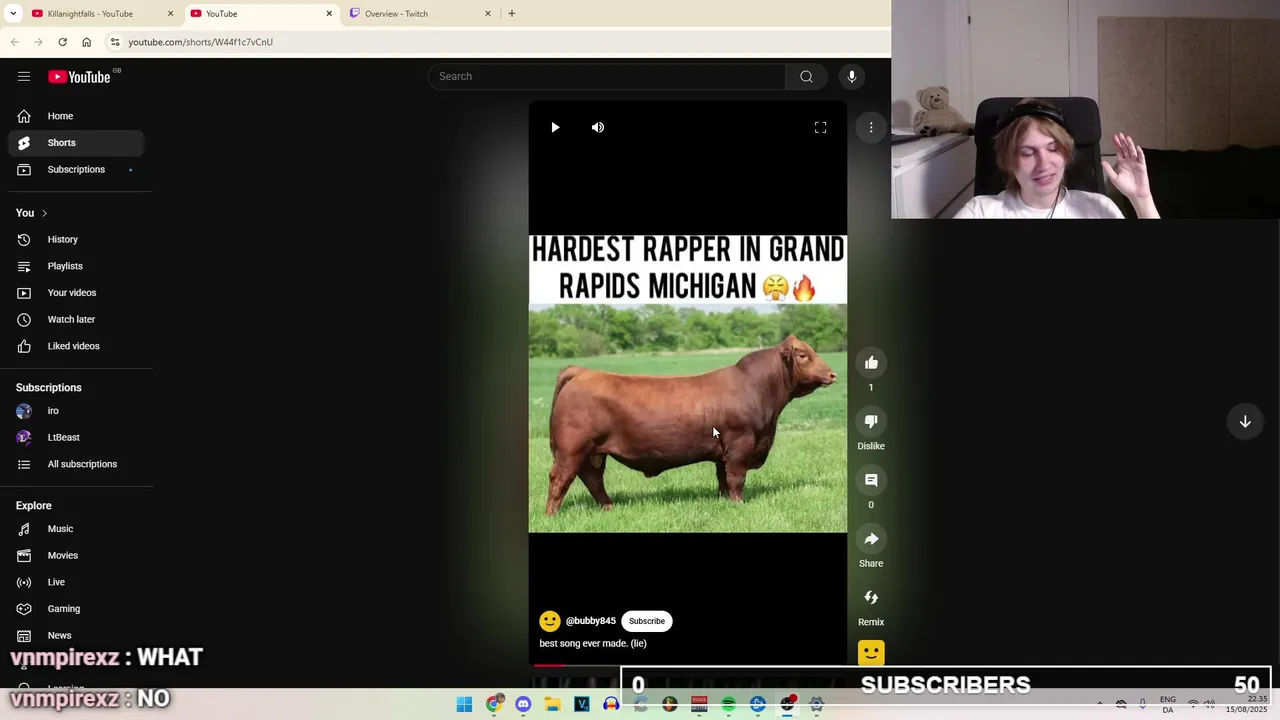Viewport: 1280px width, 720px height.
Task: Open a new browser tab
Action: [x=512, y=14]
